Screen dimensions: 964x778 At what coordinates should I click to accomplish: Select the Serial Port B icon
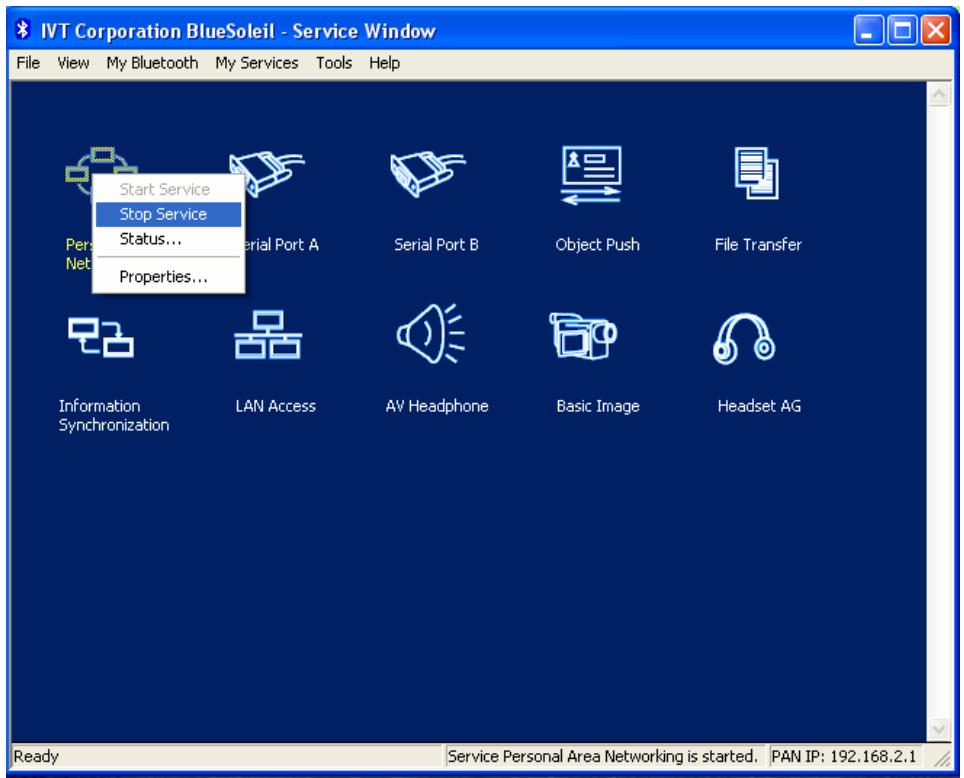428,173
